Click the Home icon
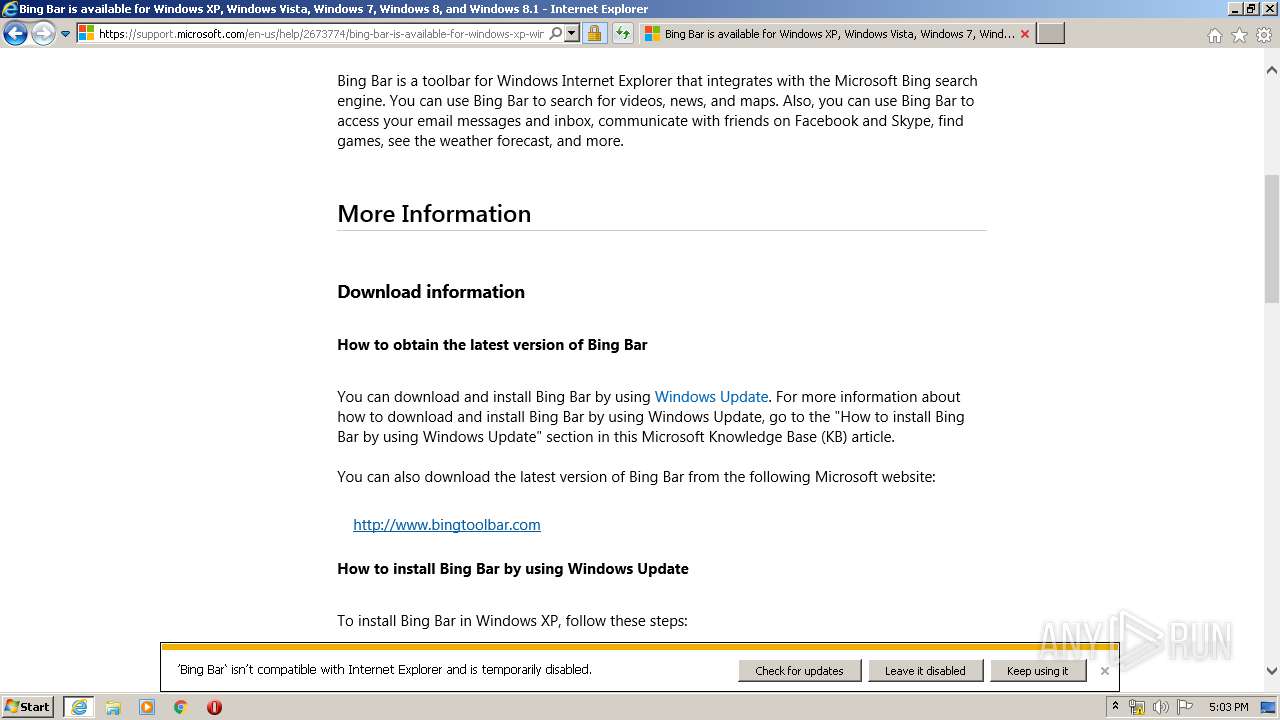 [1214, 35]
